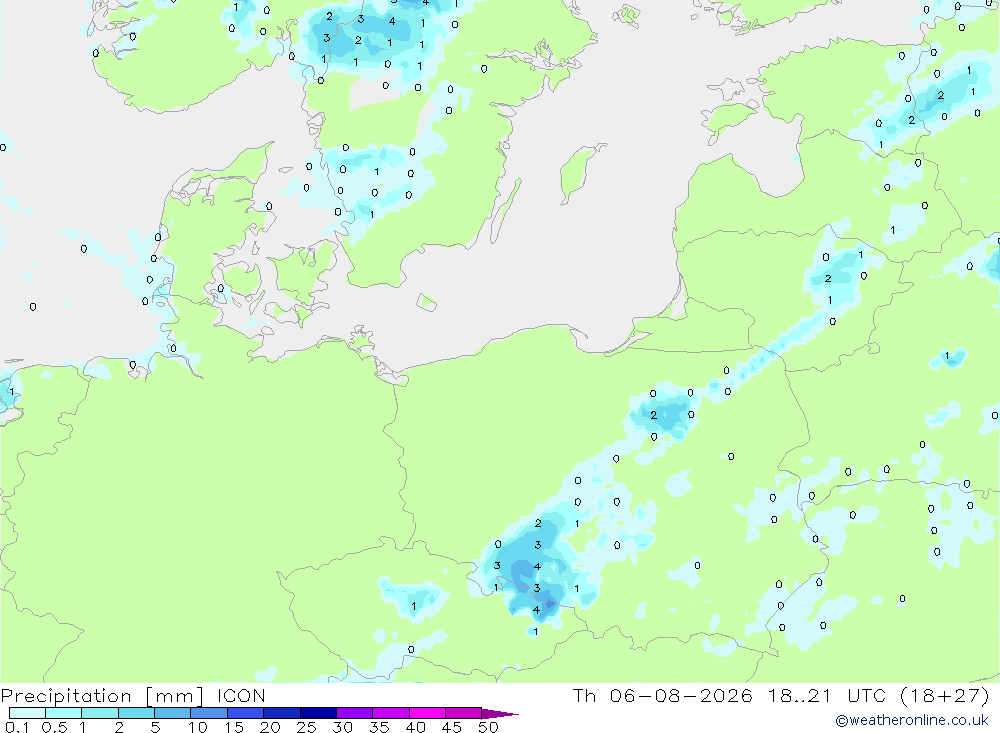The height and width of the screenshot is (733, 1000).
Task: Click the legend swatch between 45 and 50
Action: click(464, 713)
